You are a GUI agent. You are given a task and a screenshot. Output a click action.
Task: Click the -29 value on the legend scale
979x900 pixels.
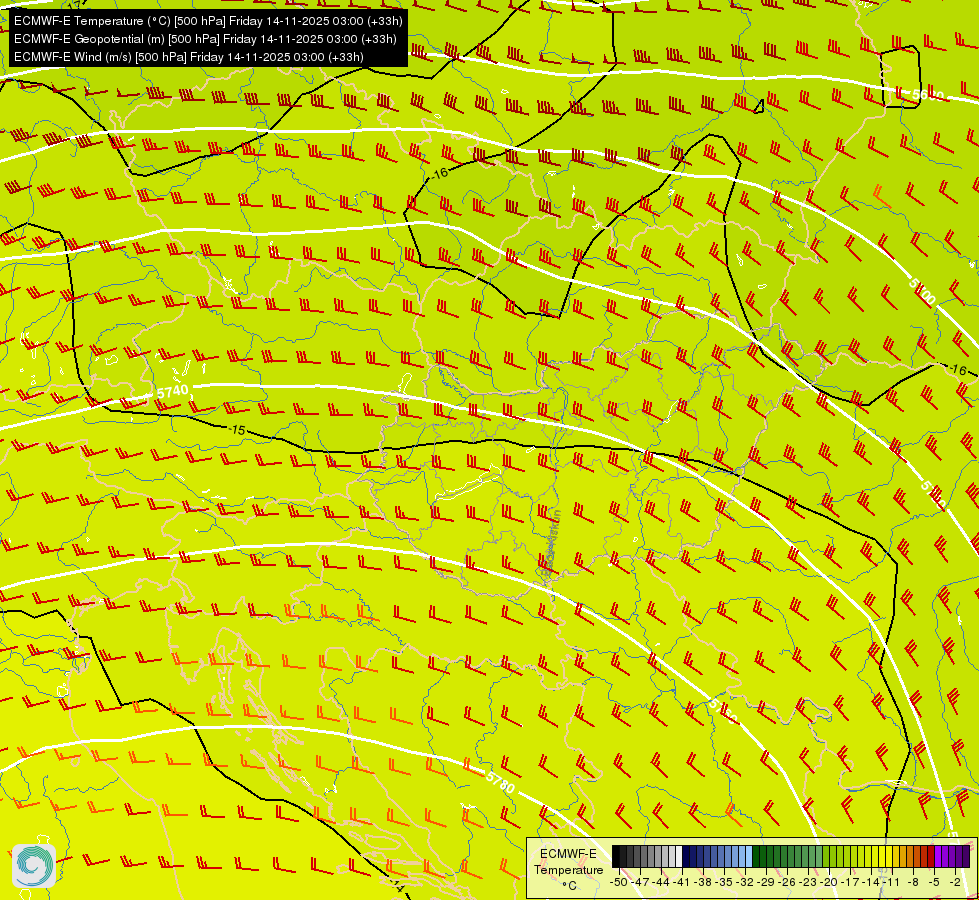click(x=765, y=882)
